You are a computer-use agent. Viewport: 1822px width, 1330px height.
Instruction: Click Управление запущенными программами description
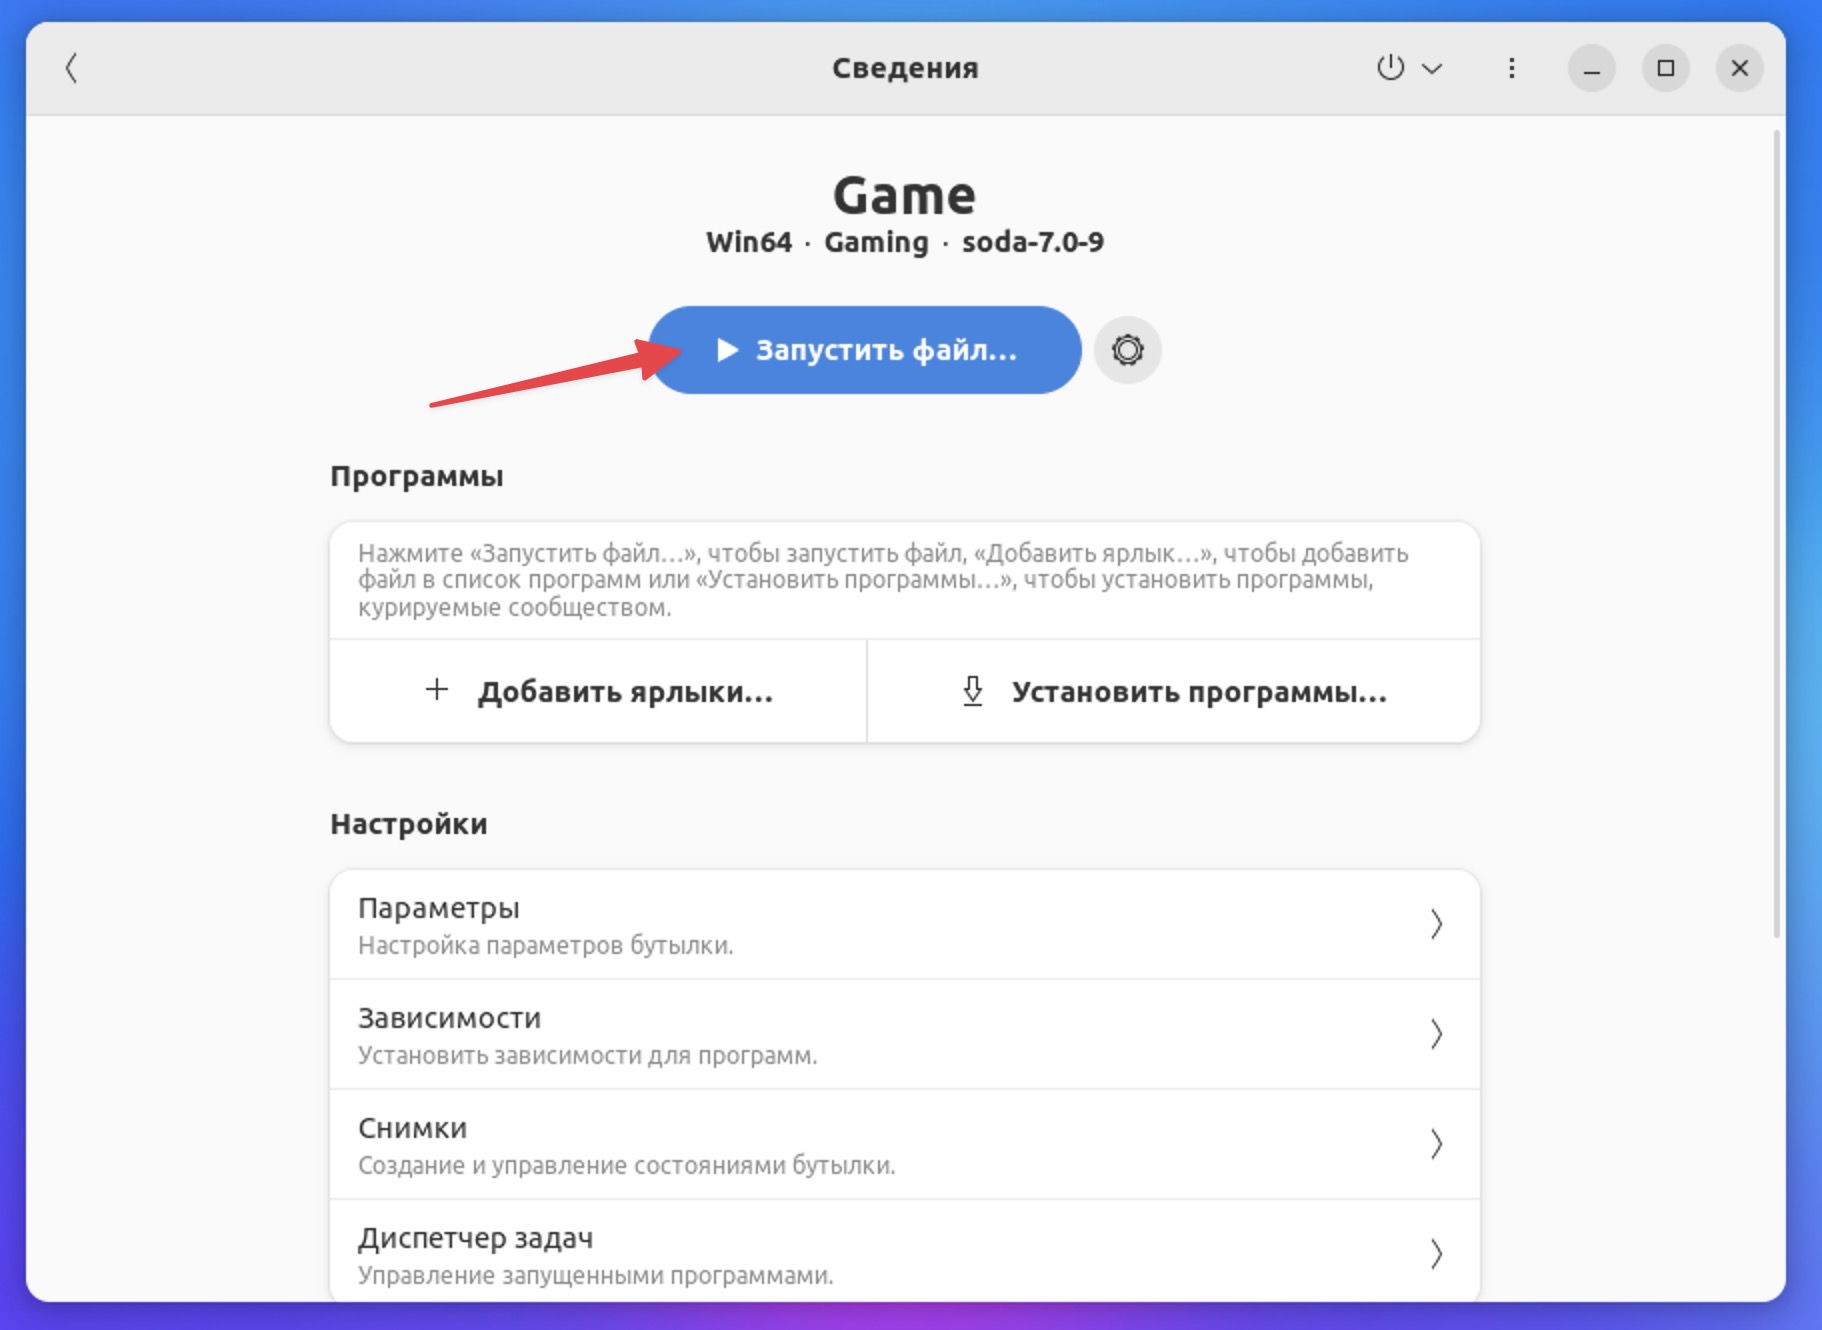(x=596, y=1275)
